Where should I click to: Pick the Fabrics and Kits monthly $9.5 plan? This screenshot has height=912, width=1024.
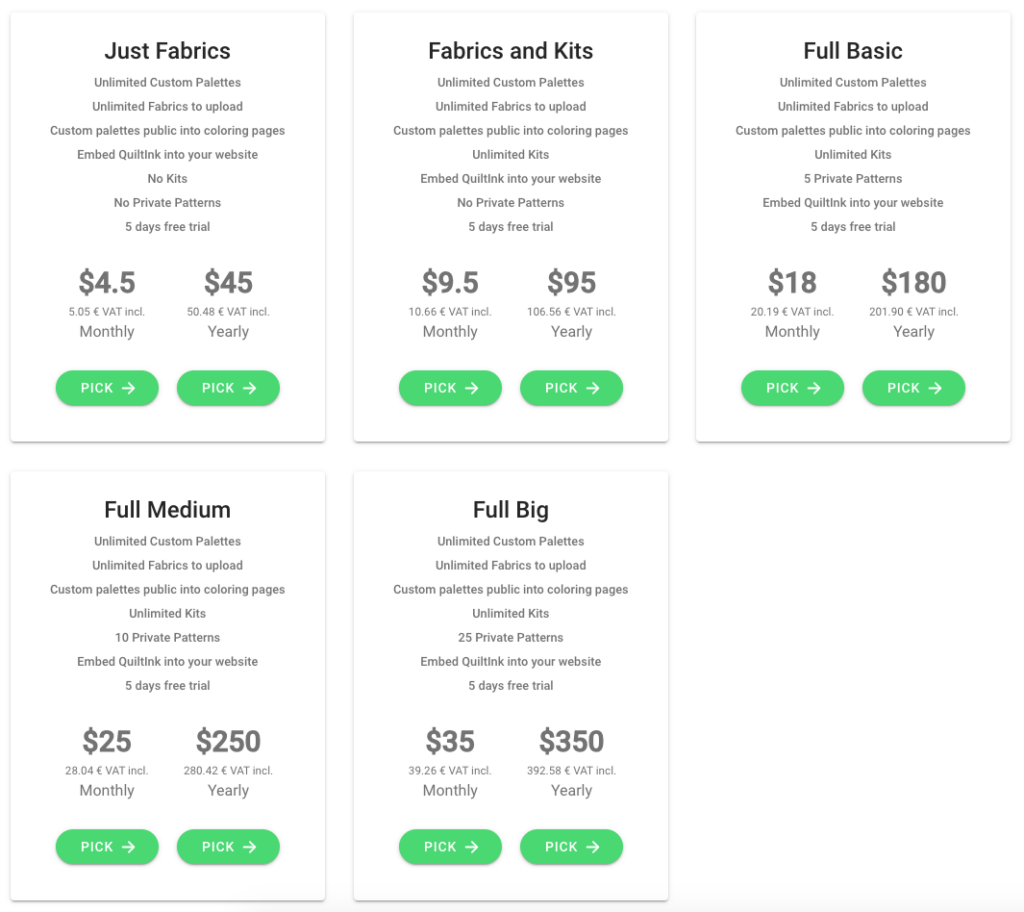tap(450, 388)
